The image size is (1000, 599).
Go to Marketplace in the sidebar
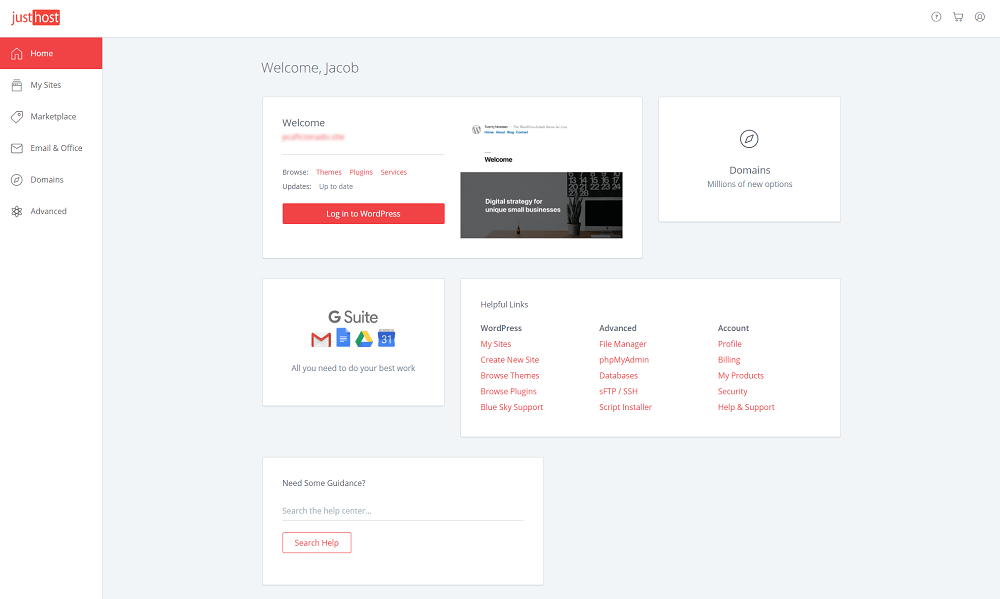(x=51, y=117)
